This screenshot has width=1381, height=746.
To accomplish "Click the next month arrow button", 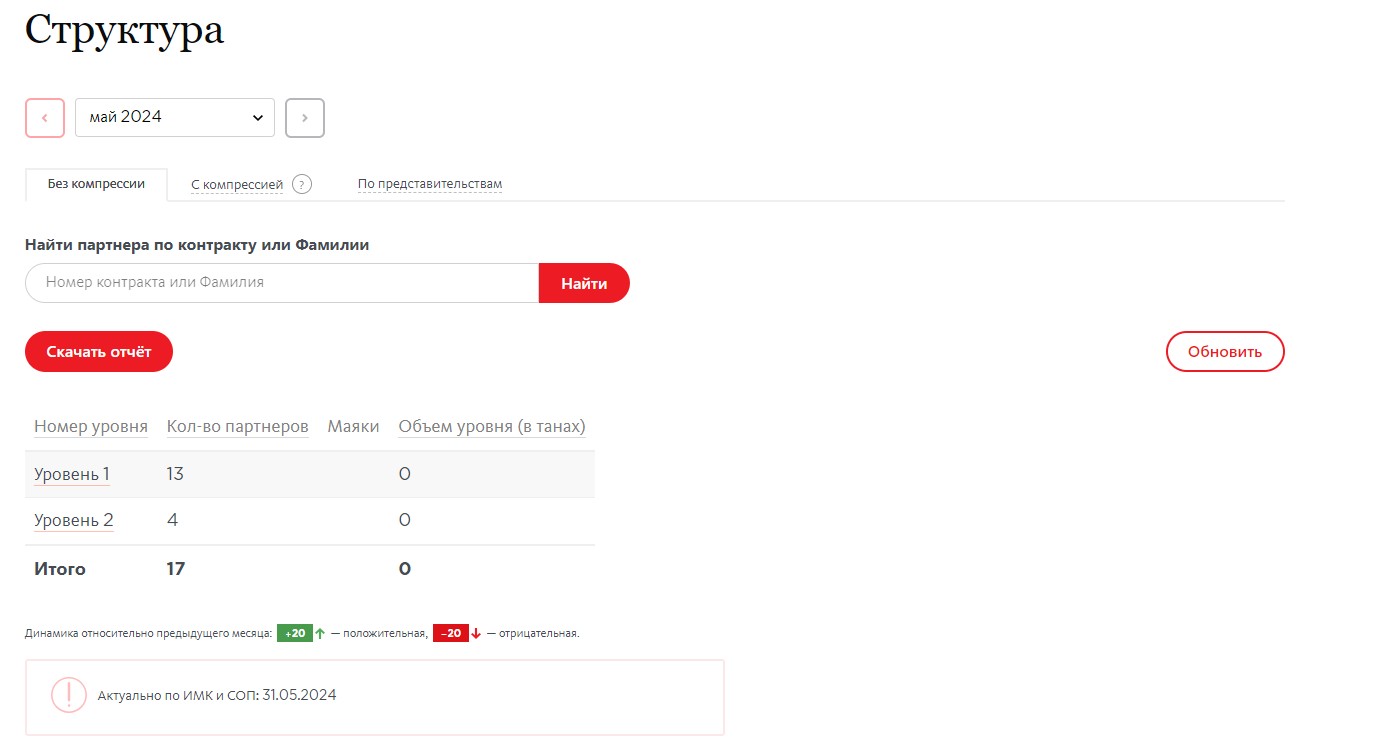I will tap(305, 118).
